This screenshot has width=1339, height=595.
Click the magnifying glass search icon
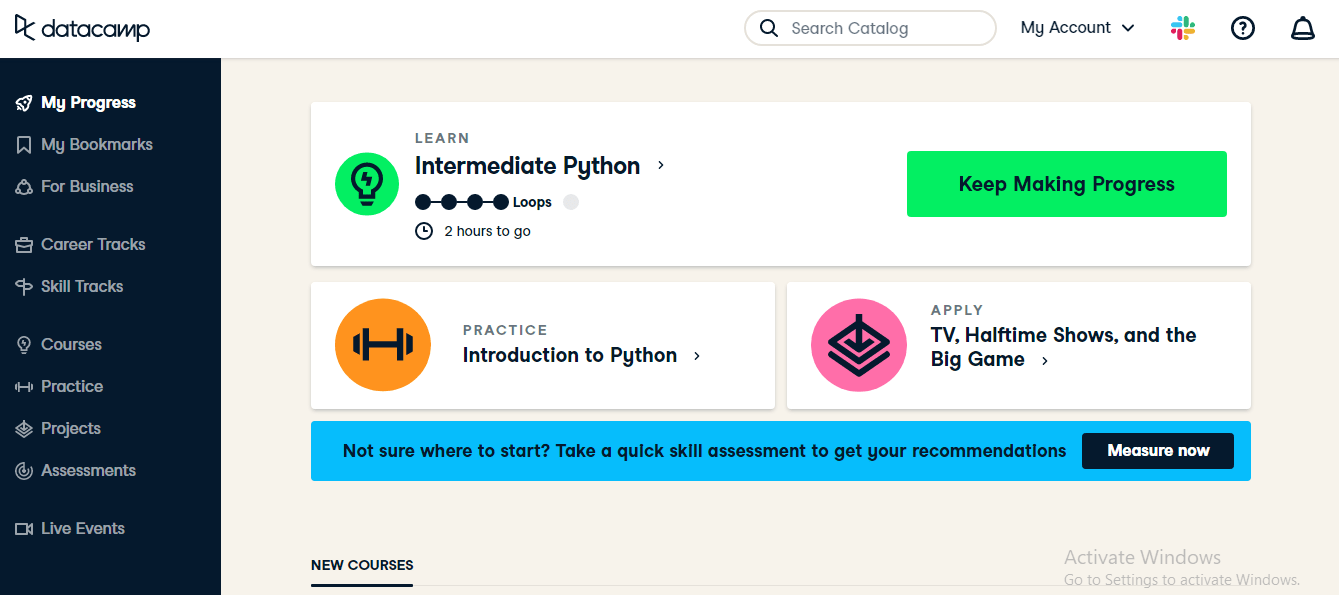pos(769,28)
